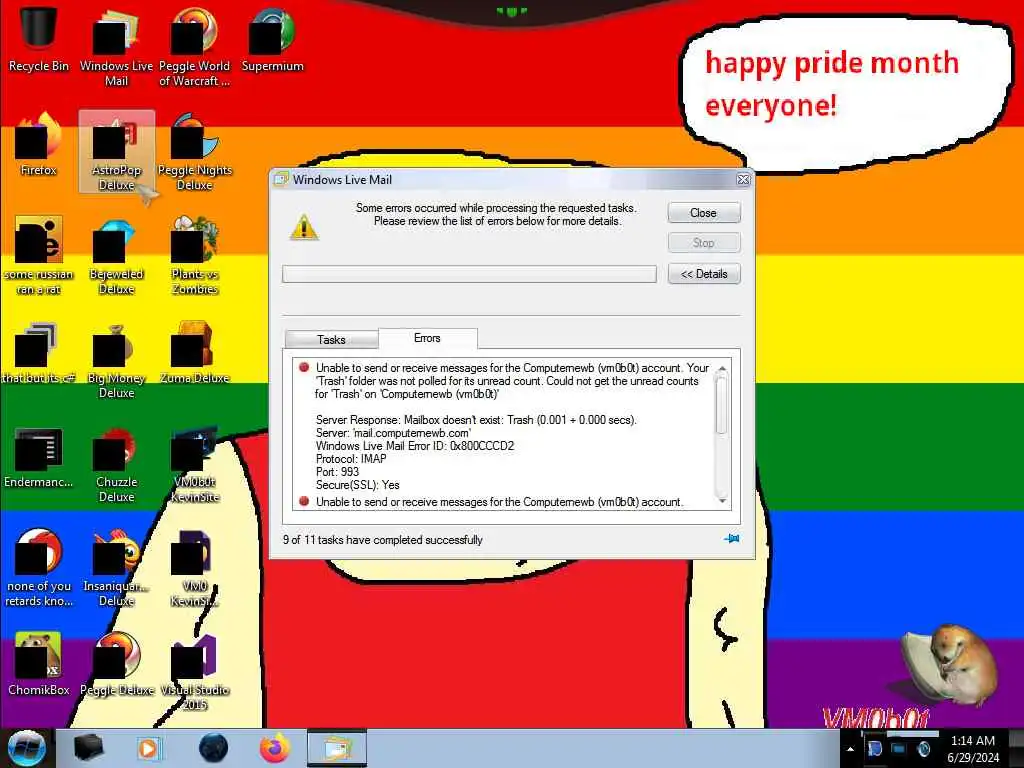The height and width of the screenshot is (768, 1024).
Task: Pin the error dialog with pushpin icon
Action: click(731, 539)
